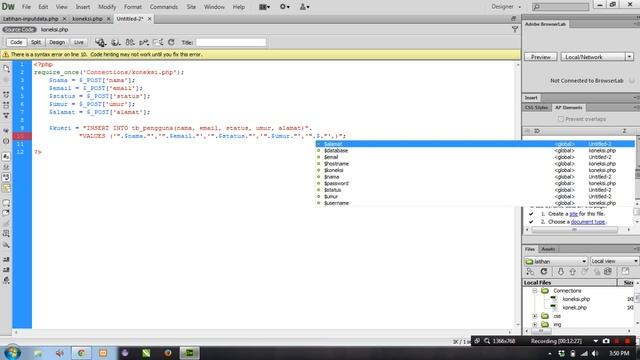
Task: Open Preview in Browser globe icon
Action: click(x=116, y=42)
